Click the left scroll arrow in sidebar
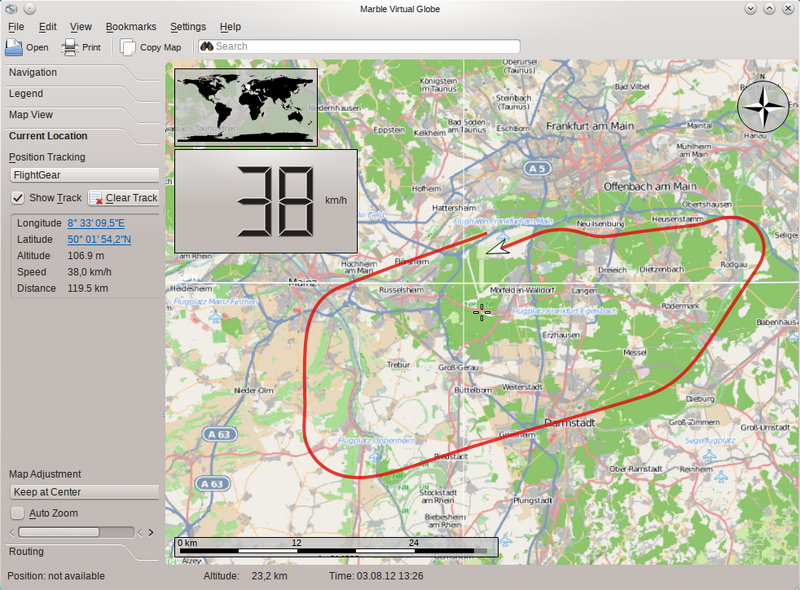 pyautogui.click(x=12, y=532)
